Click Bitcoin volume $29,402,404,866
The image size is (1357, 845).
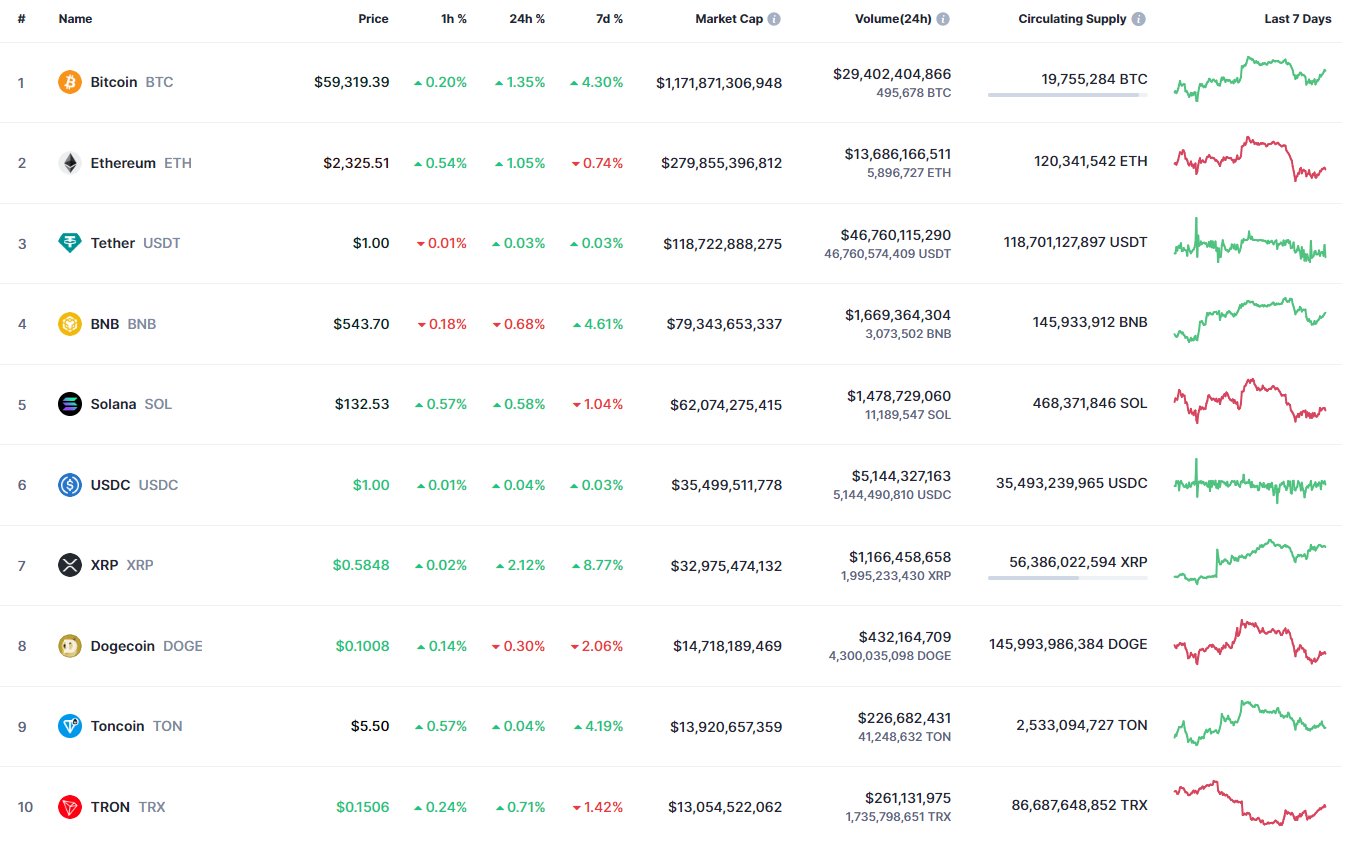[892, 74]
